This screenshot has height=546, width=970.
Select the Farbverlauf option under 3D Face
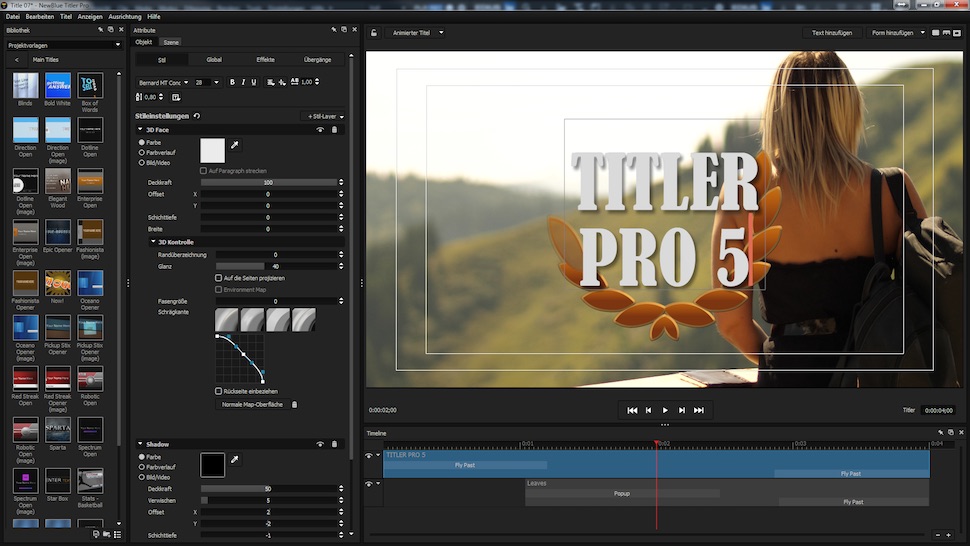142,152
